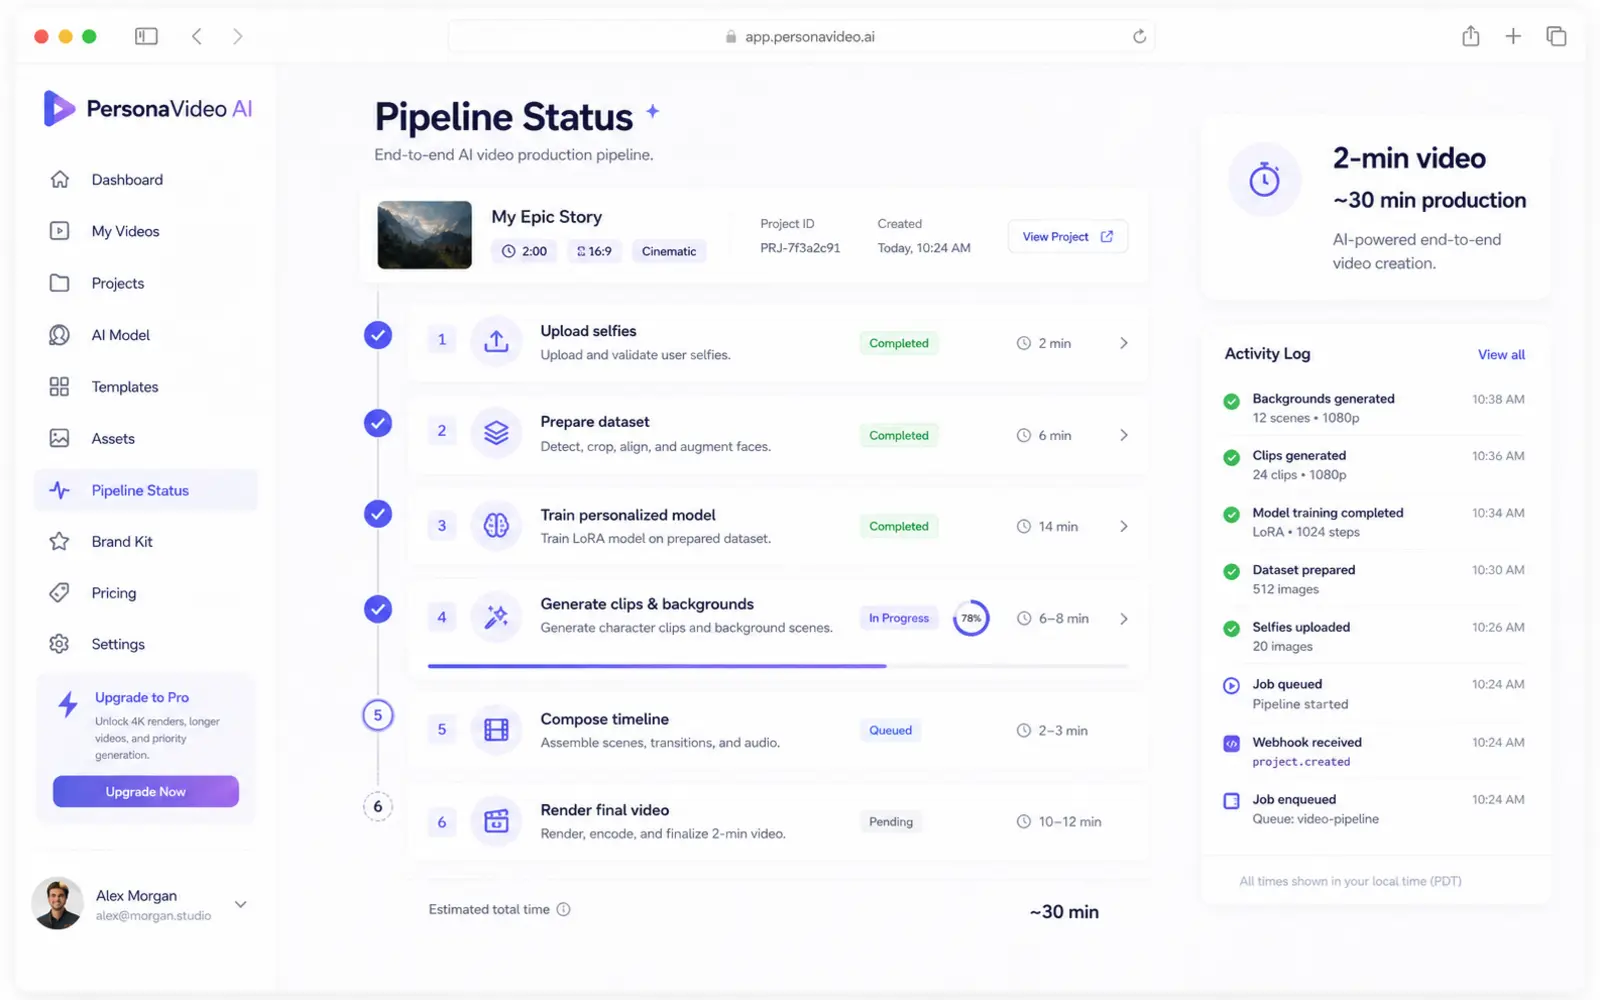Click the Pipeline Status pulse icon
This screenshot has height=1000, width=1600.
coord(60,490)
